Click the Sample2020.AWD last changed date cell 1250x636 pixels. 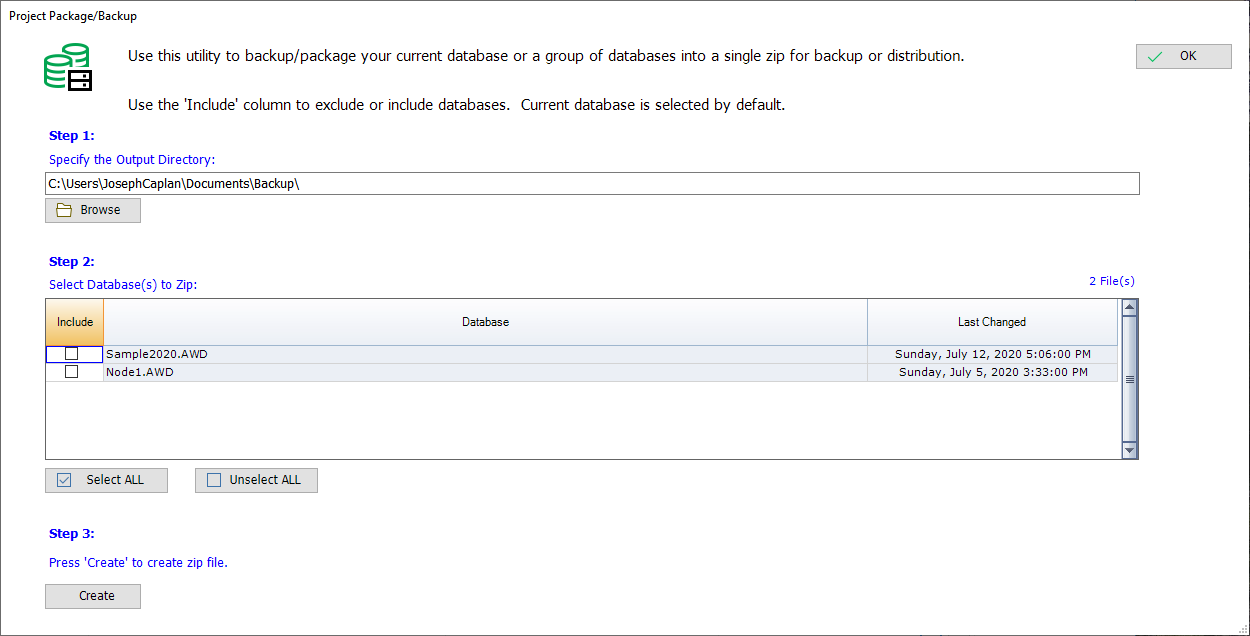pos(991,354)
